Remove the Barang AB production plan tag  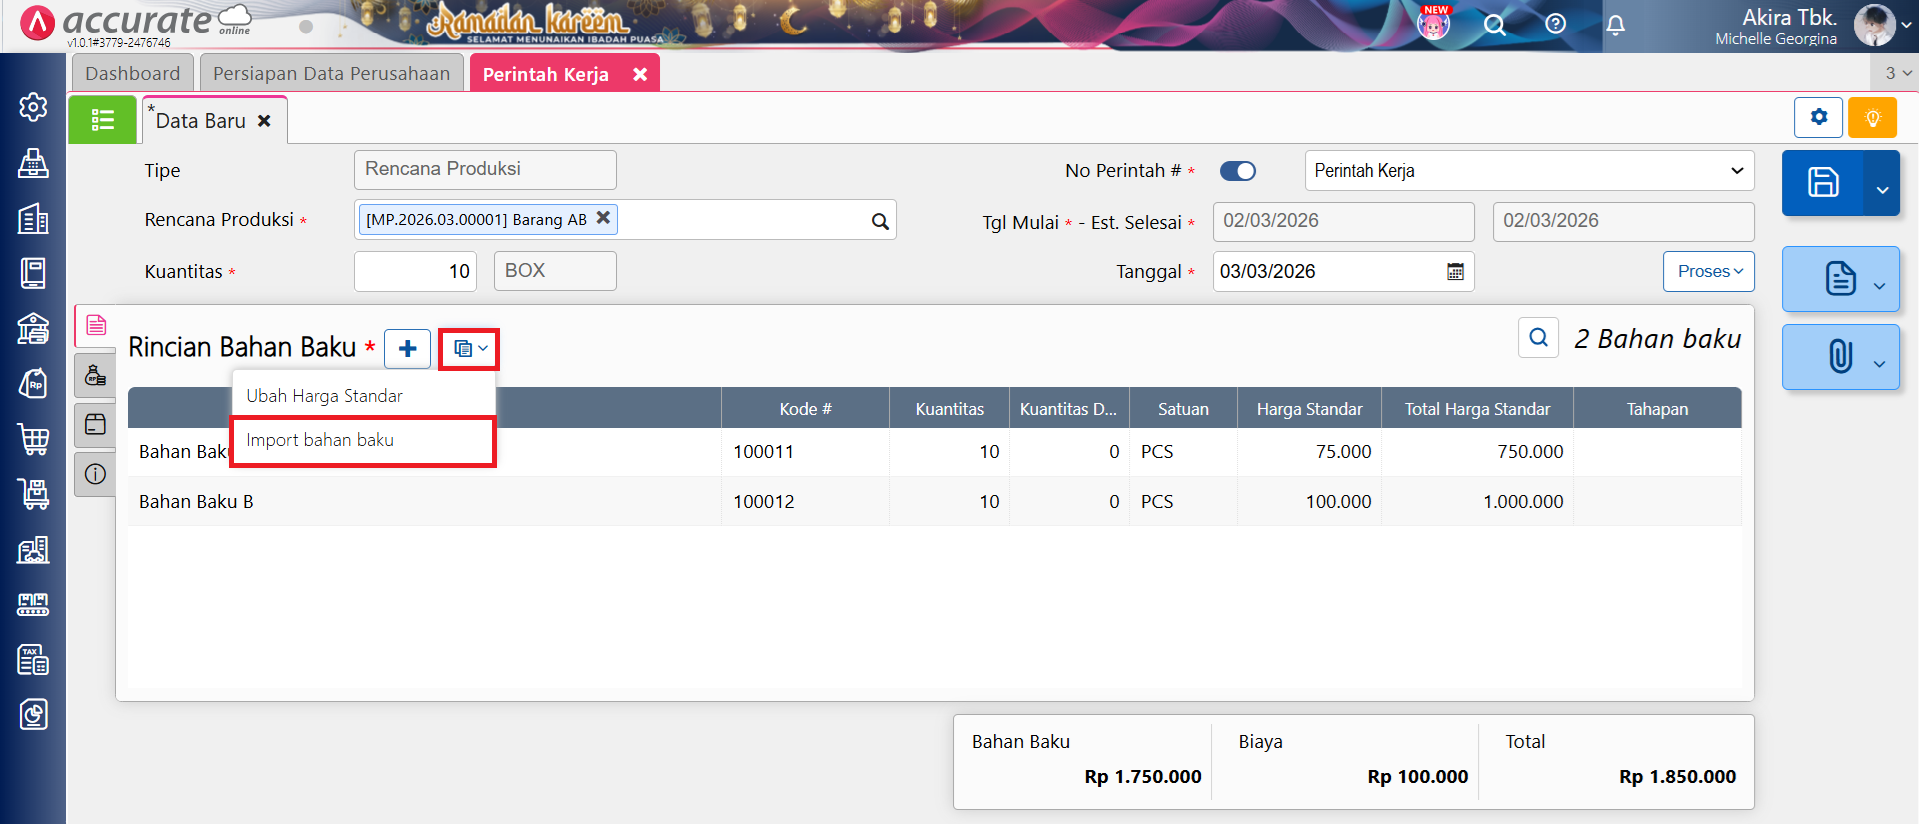click(x=603, y=218)
